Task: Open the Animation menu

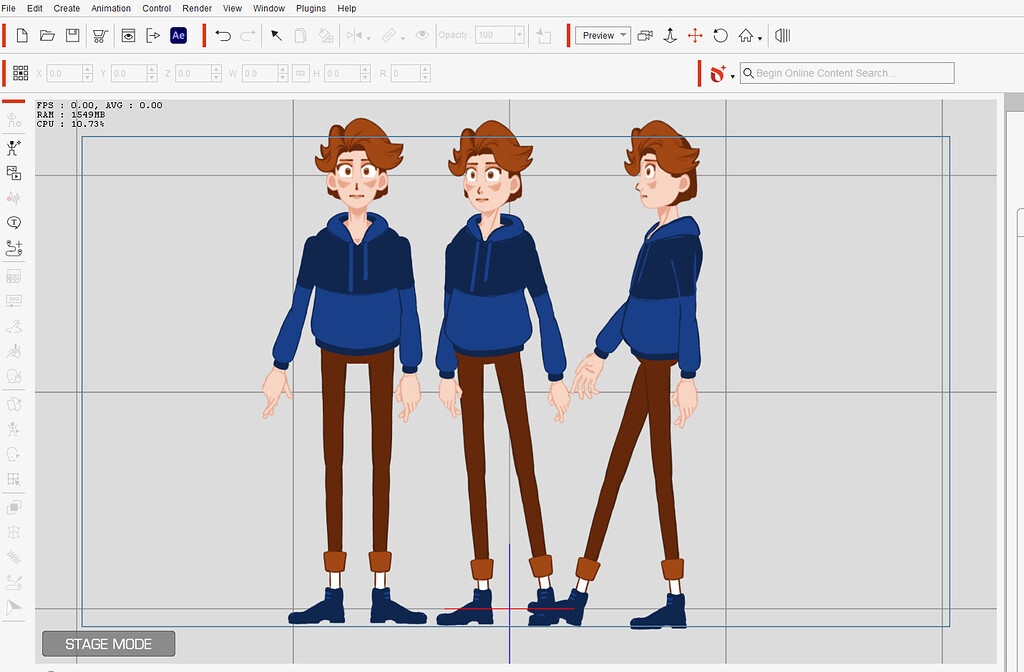Action: [111, 8]
